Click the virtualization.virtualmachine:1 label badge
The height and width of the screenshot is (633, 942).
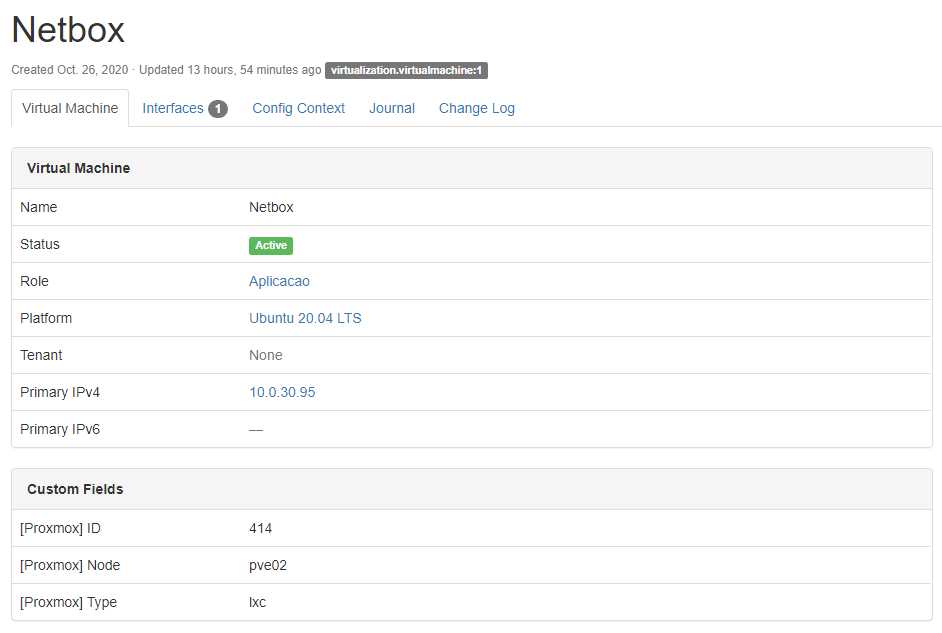coord(406,70)
